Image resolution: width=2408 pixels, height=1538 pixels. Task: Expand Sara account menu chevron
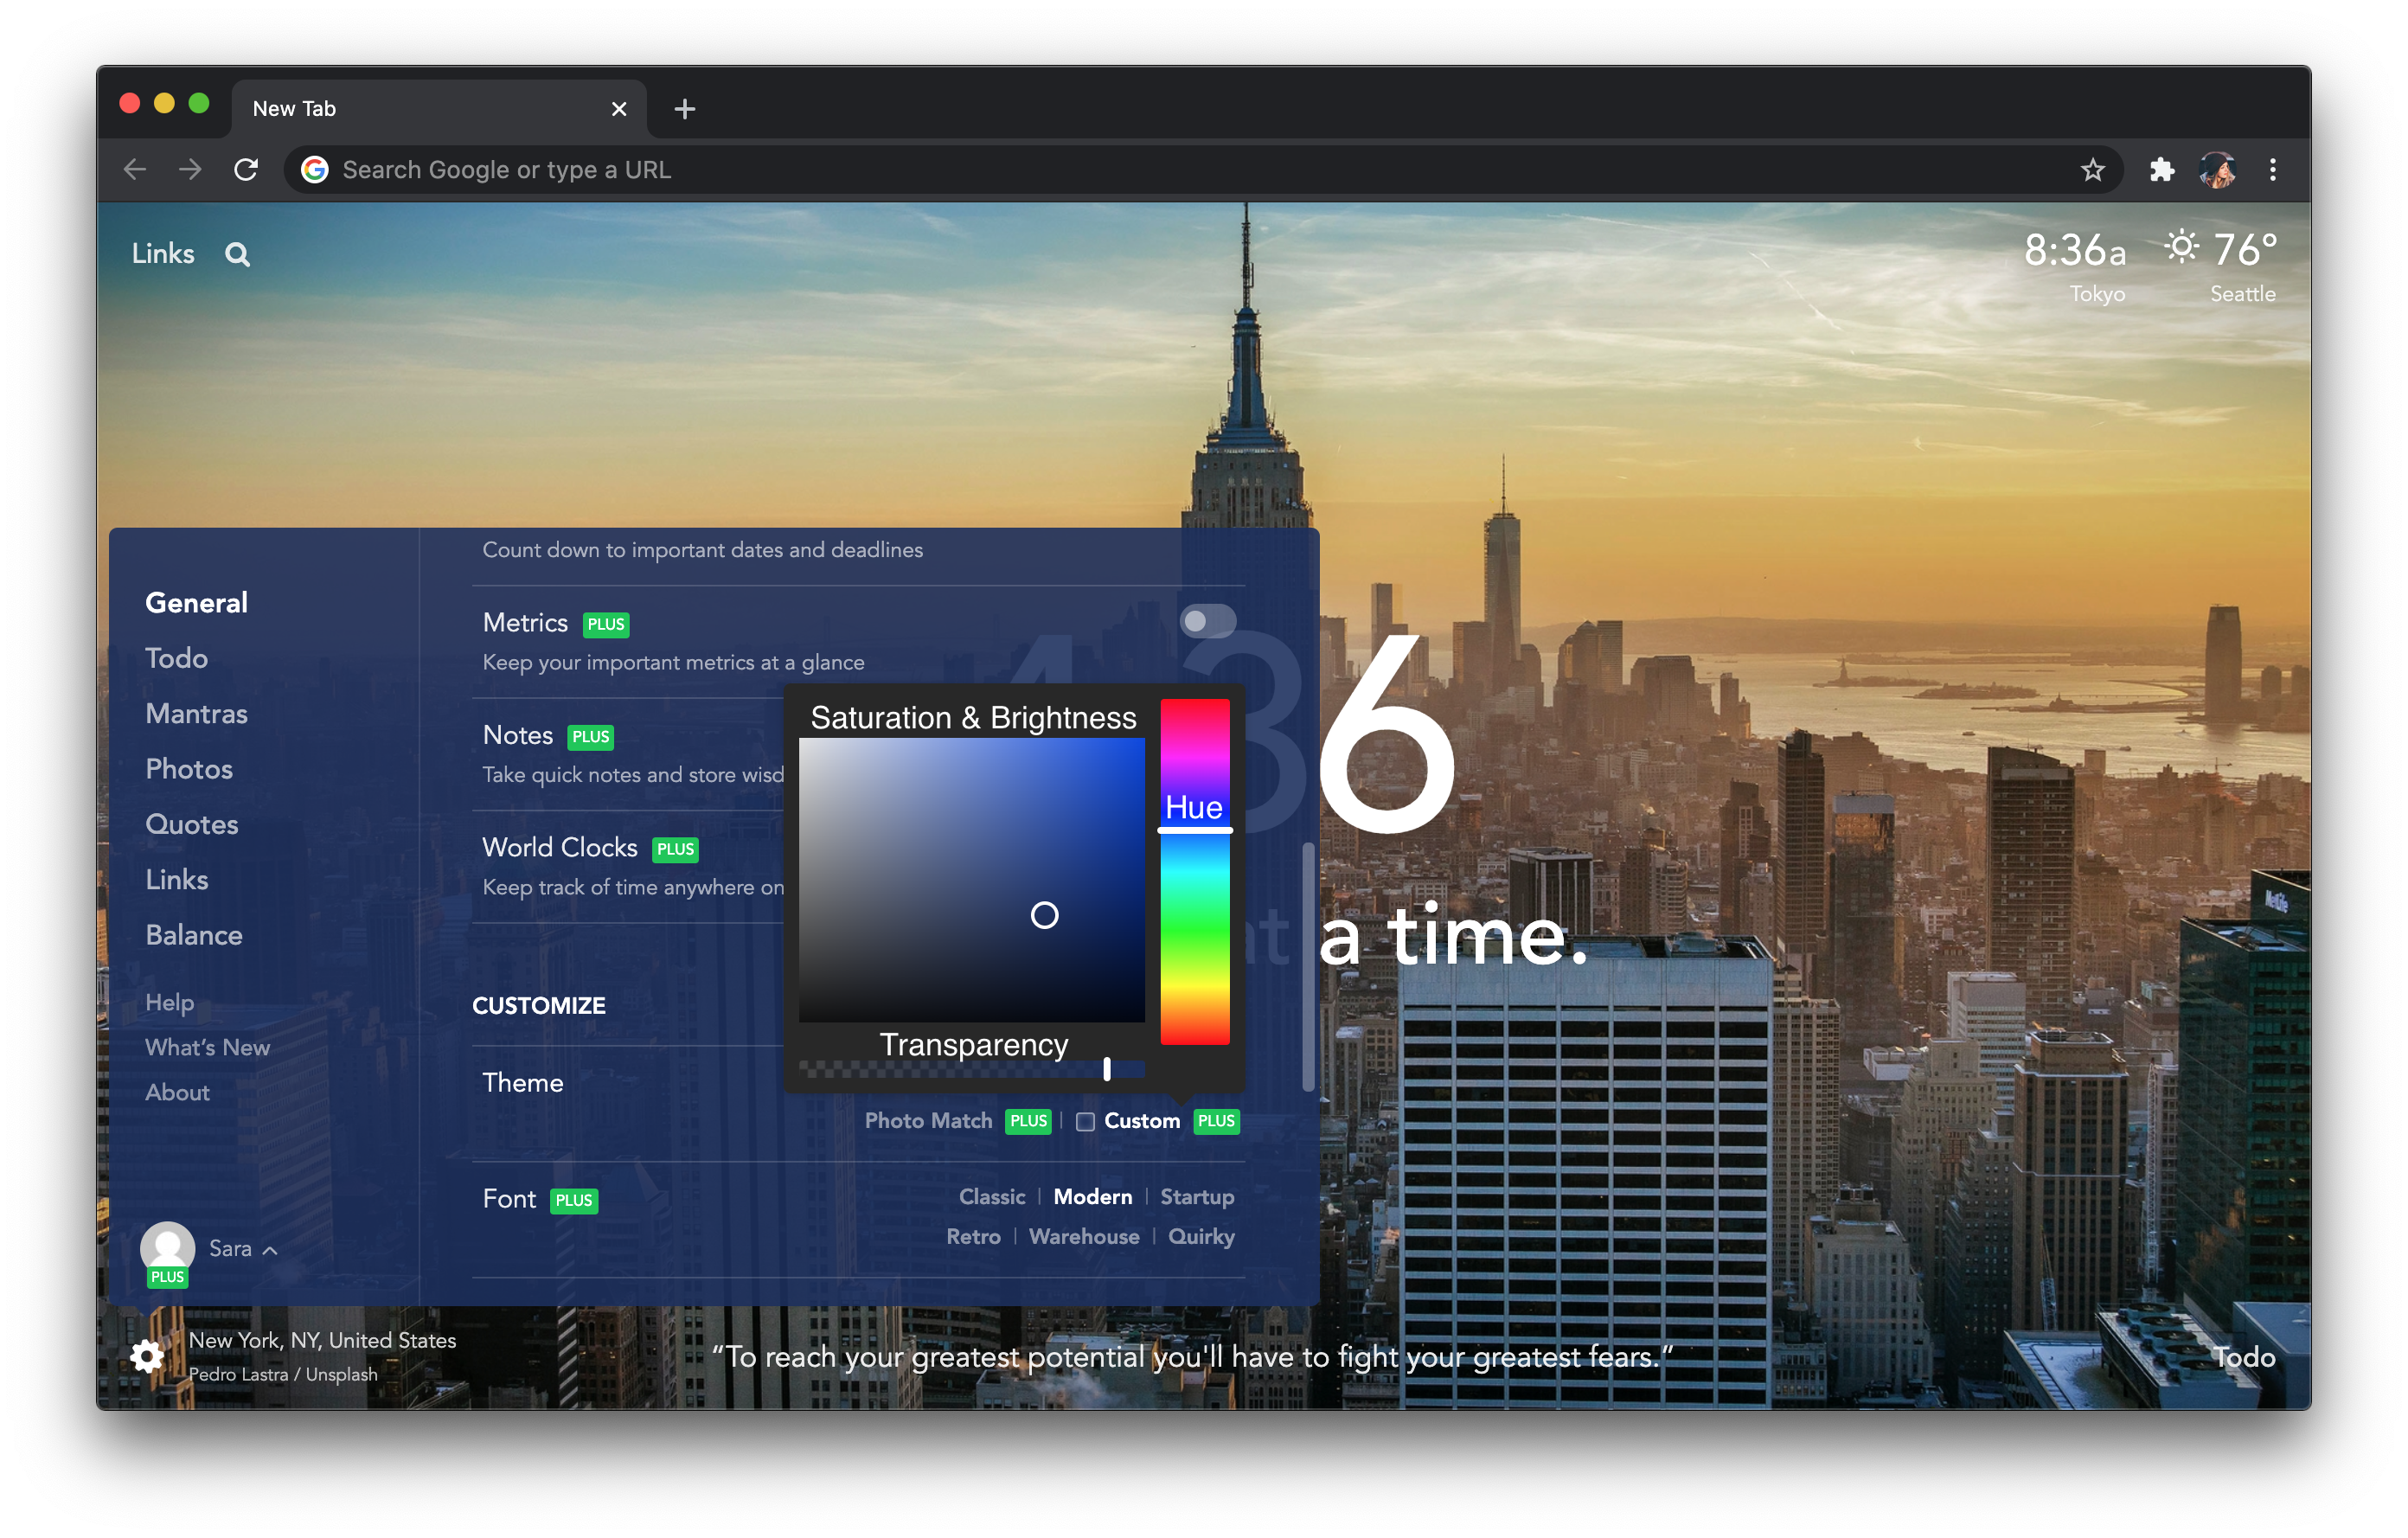[270, 1250]
